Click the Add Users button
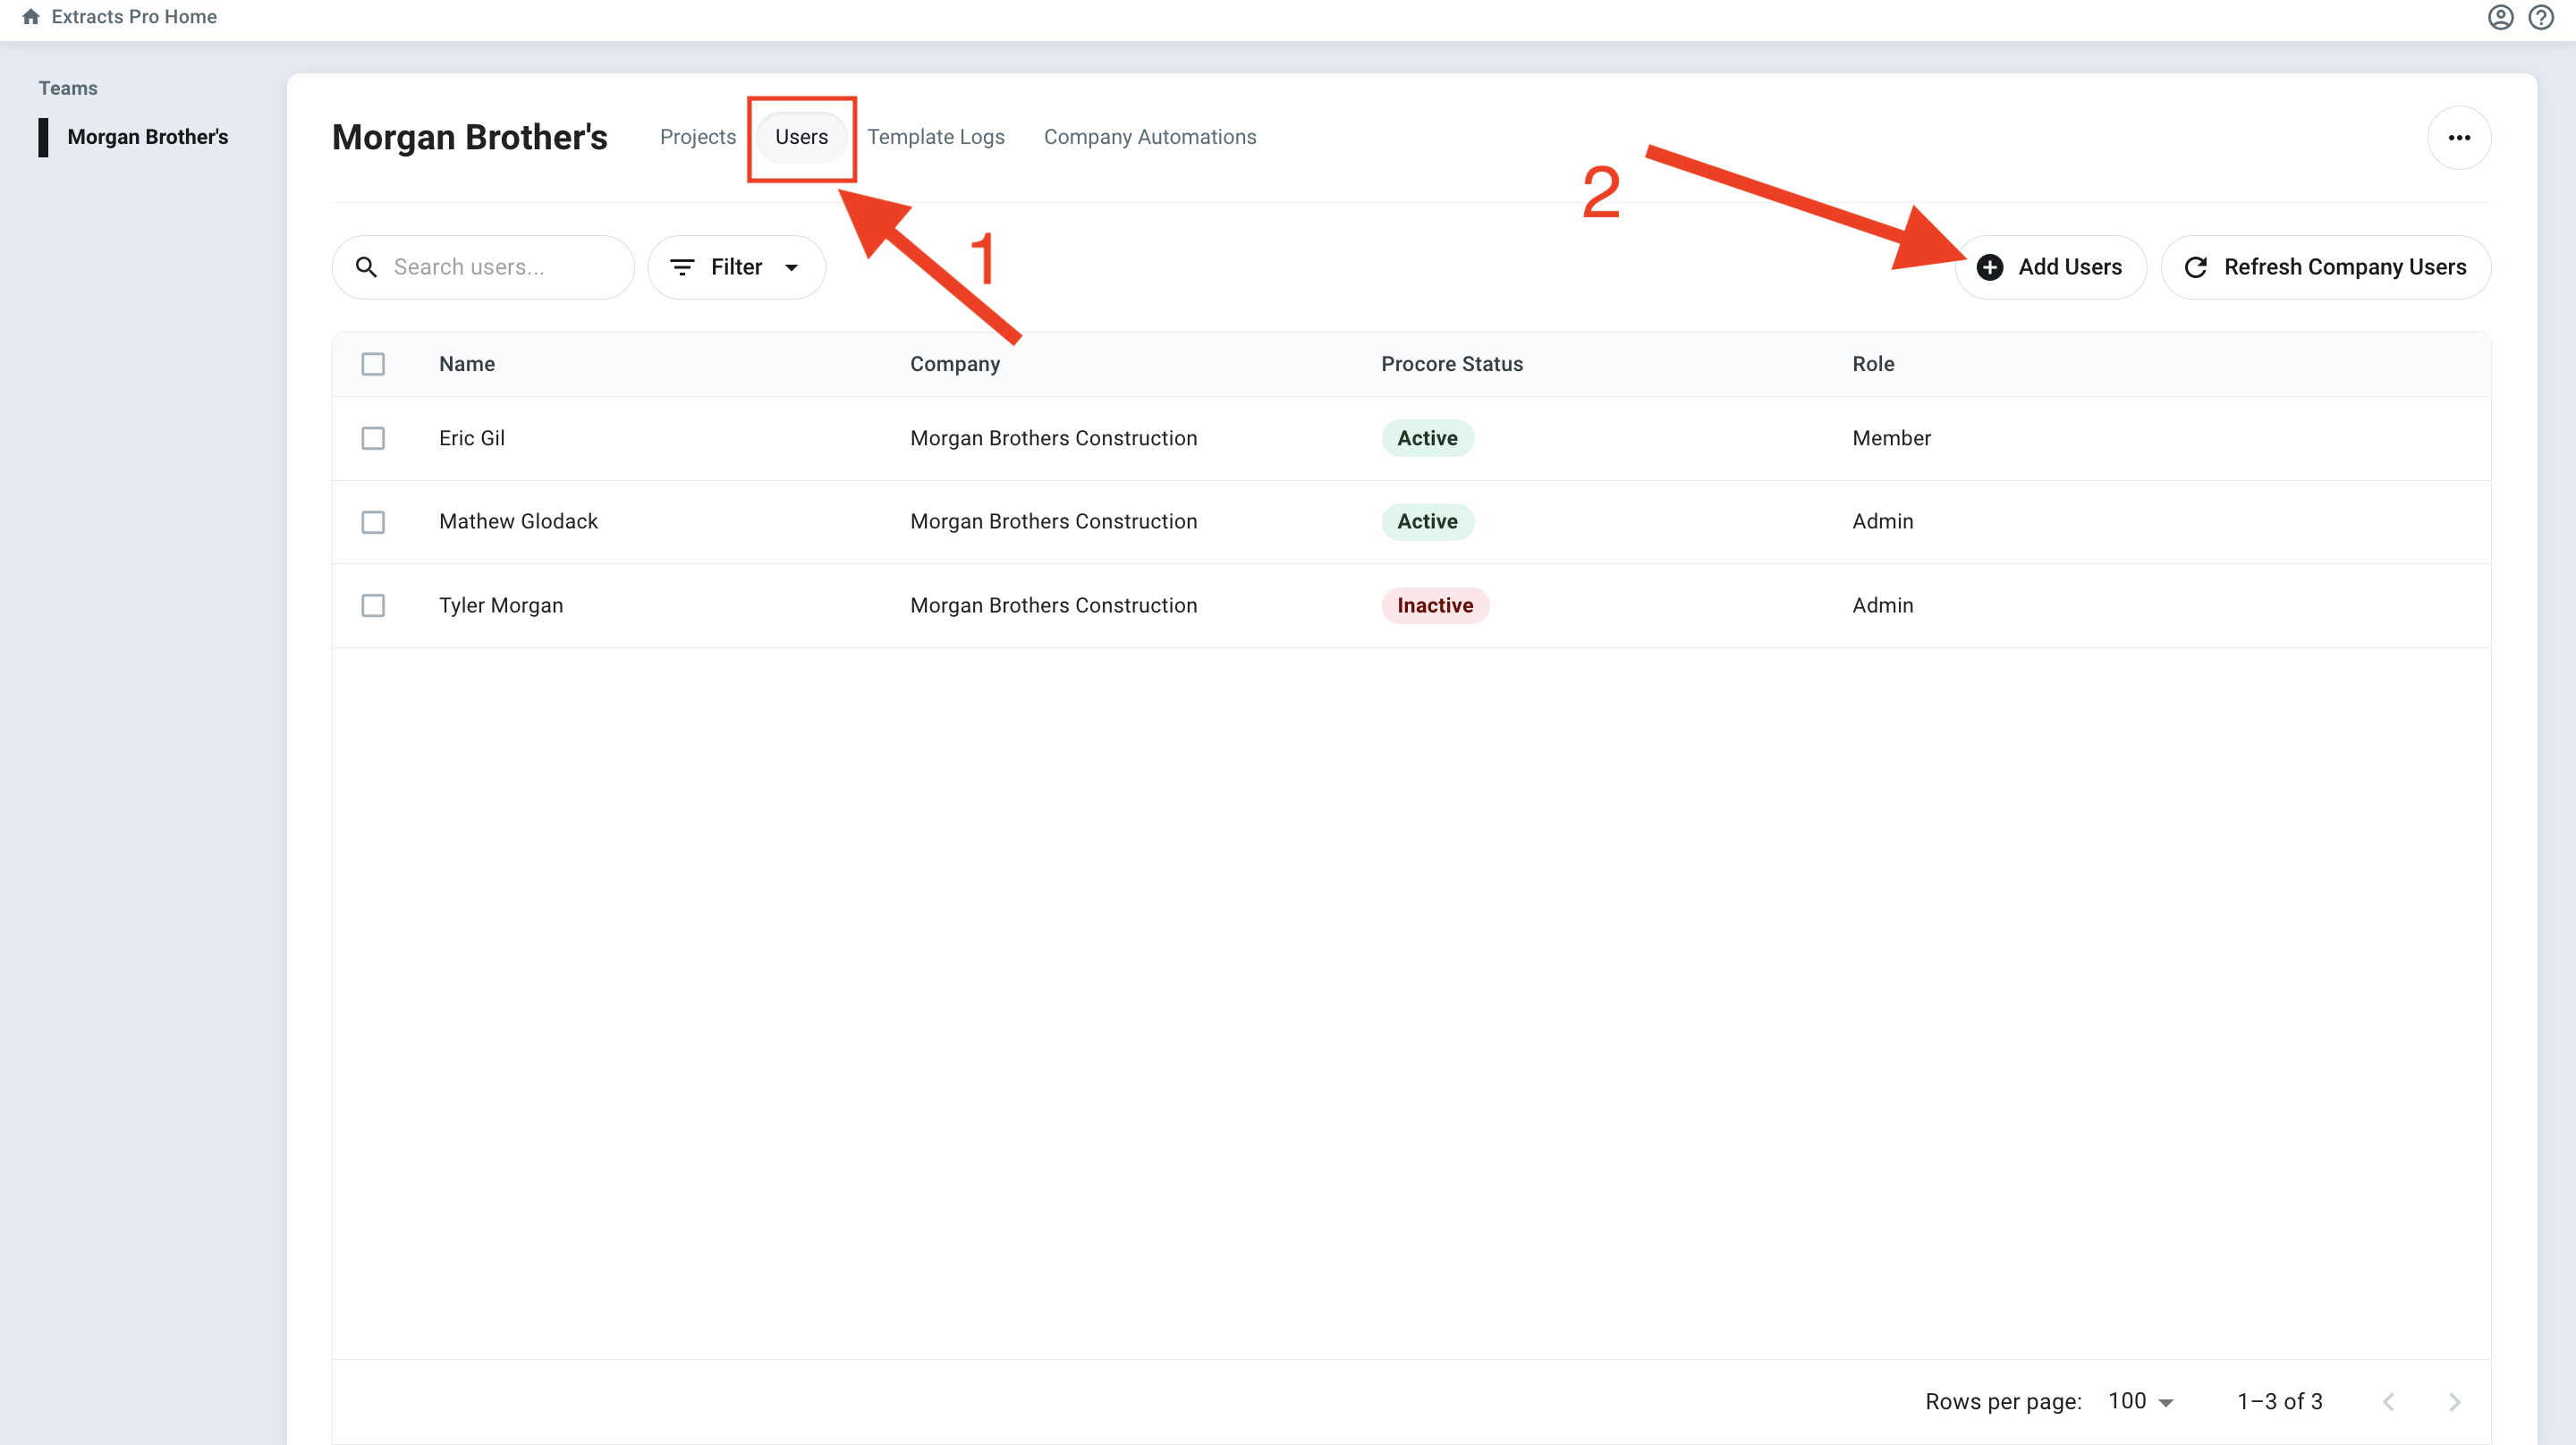 point(2051,267)
